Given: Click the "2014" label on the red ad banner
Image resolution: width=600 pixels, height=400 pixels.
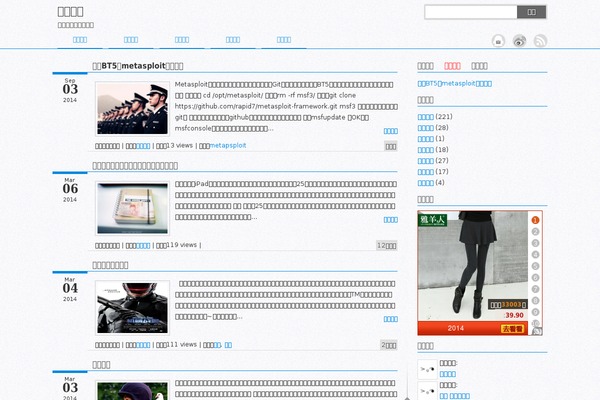Looking at the screenshot, I should [455, 328].
